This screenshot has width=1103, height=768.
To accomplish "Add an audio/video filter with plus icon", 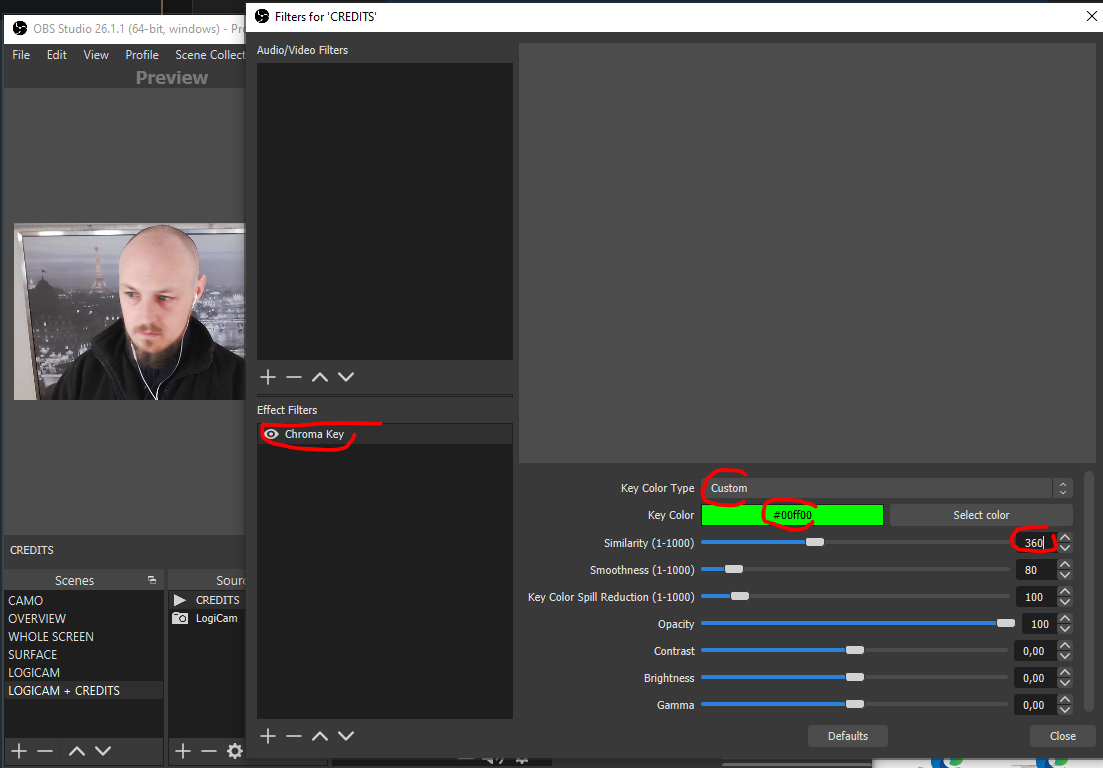I will click(268, 377).
